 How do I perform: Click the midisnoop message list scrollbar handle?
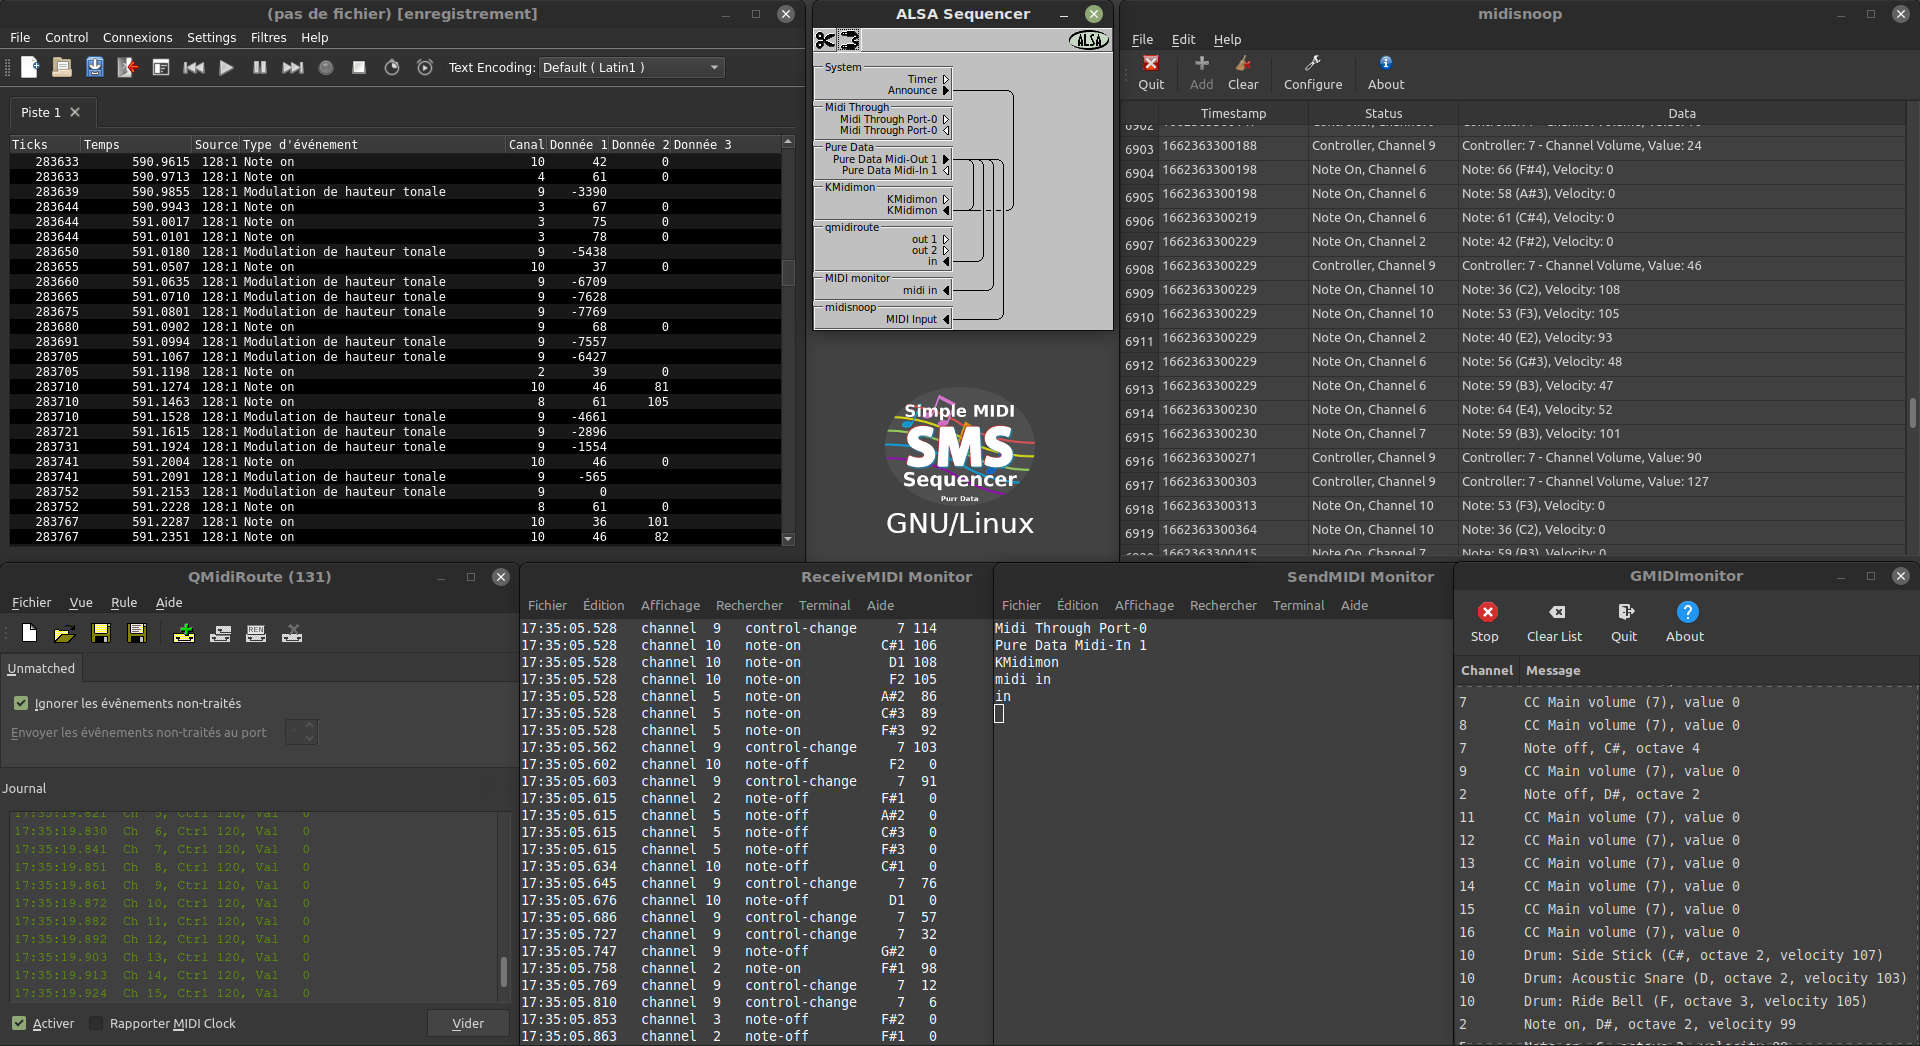click(1912, 412)
